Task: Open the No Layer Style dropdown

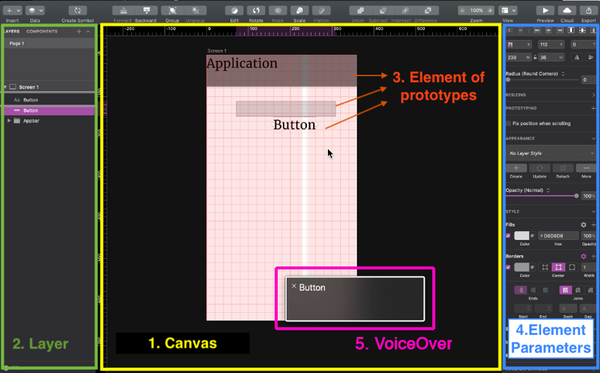Action: (x=551, y=153)
